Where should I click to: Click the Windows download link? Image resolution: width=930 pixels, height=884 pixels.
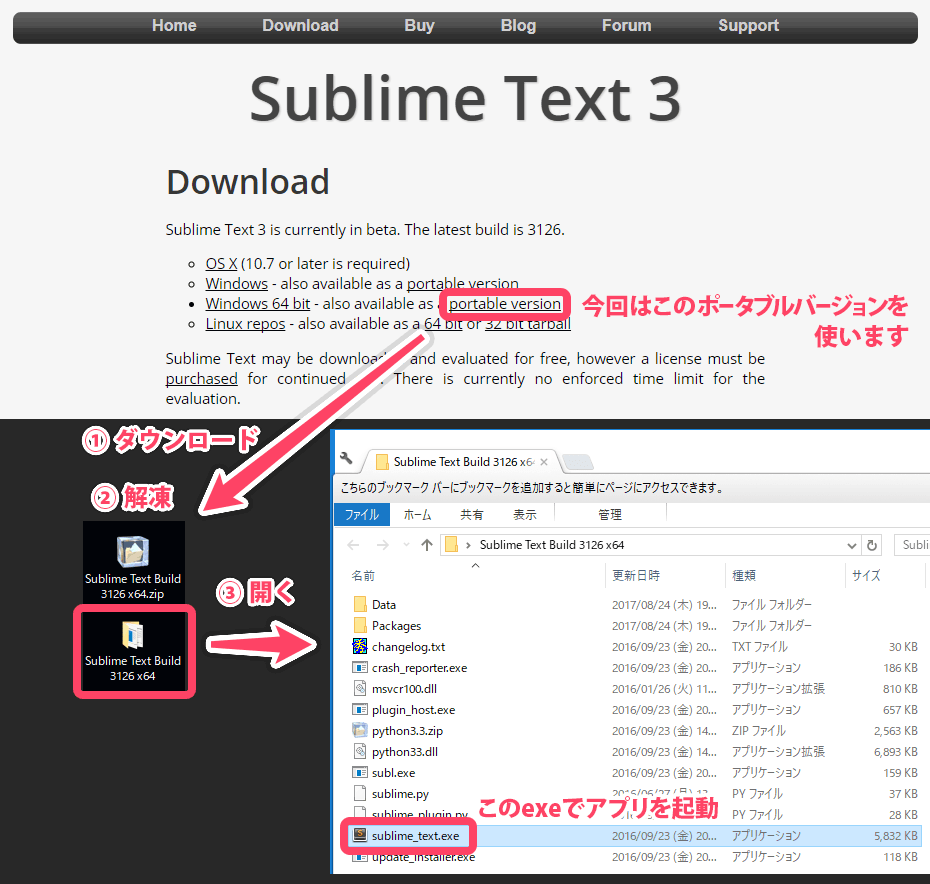[x=237, y=284]
